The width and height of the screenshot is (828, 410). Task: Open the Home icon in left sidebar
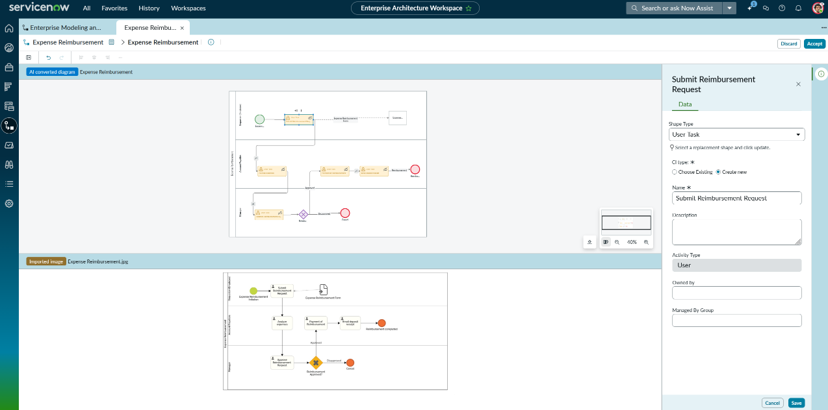[9, 28]
